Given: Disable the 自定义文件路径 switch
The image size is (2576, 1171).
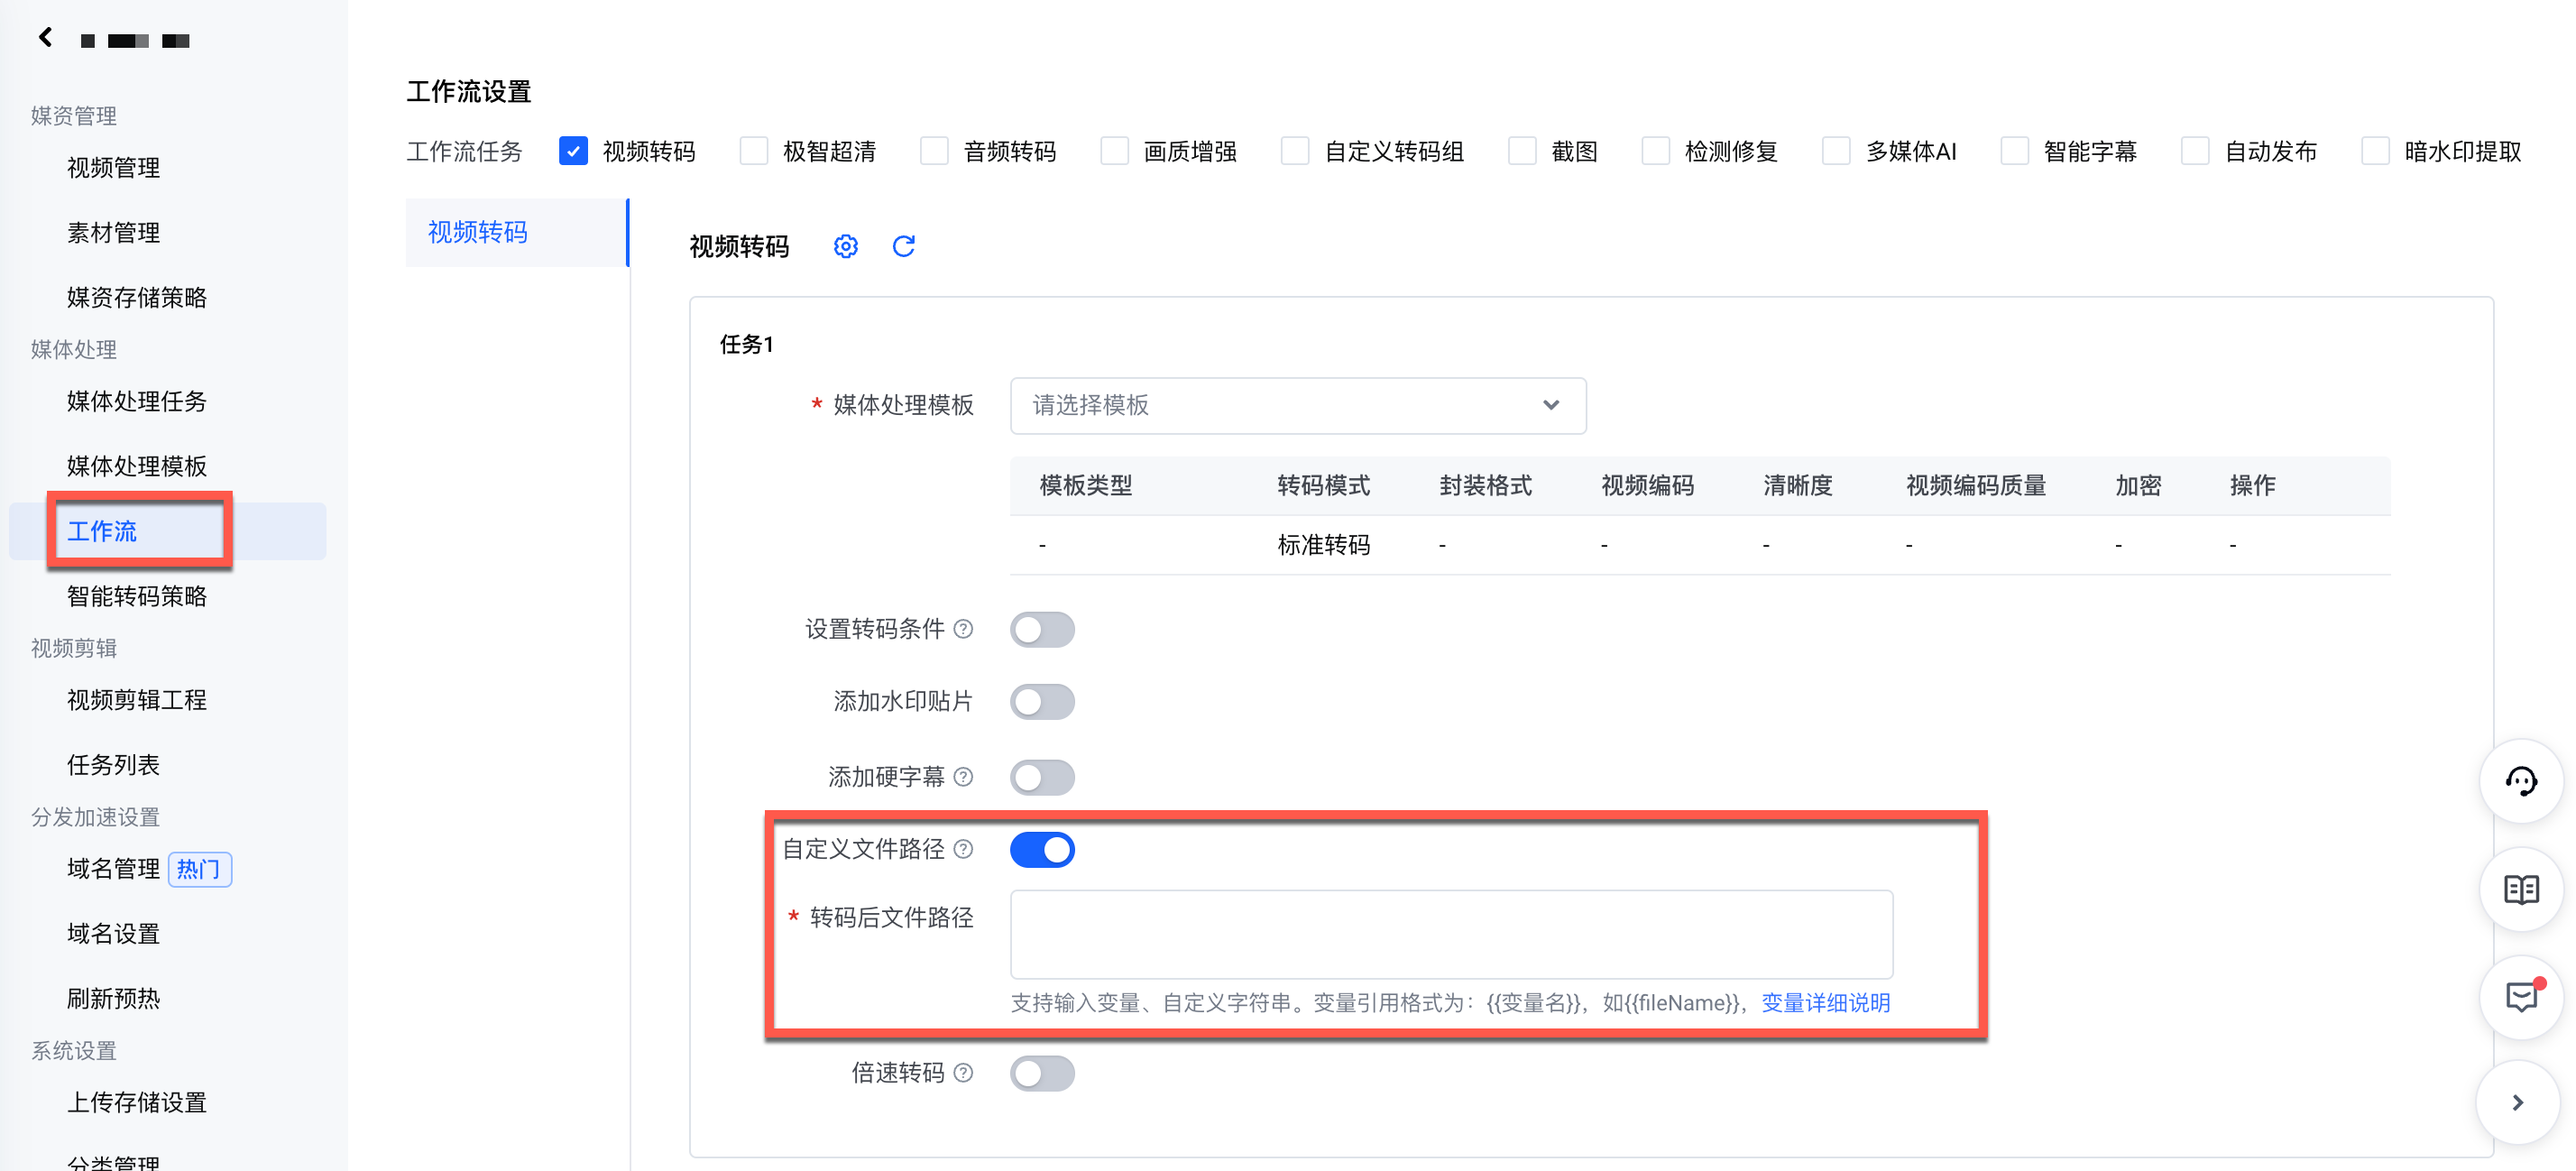Looking at the screenshot, I should tap(1042, 850).
